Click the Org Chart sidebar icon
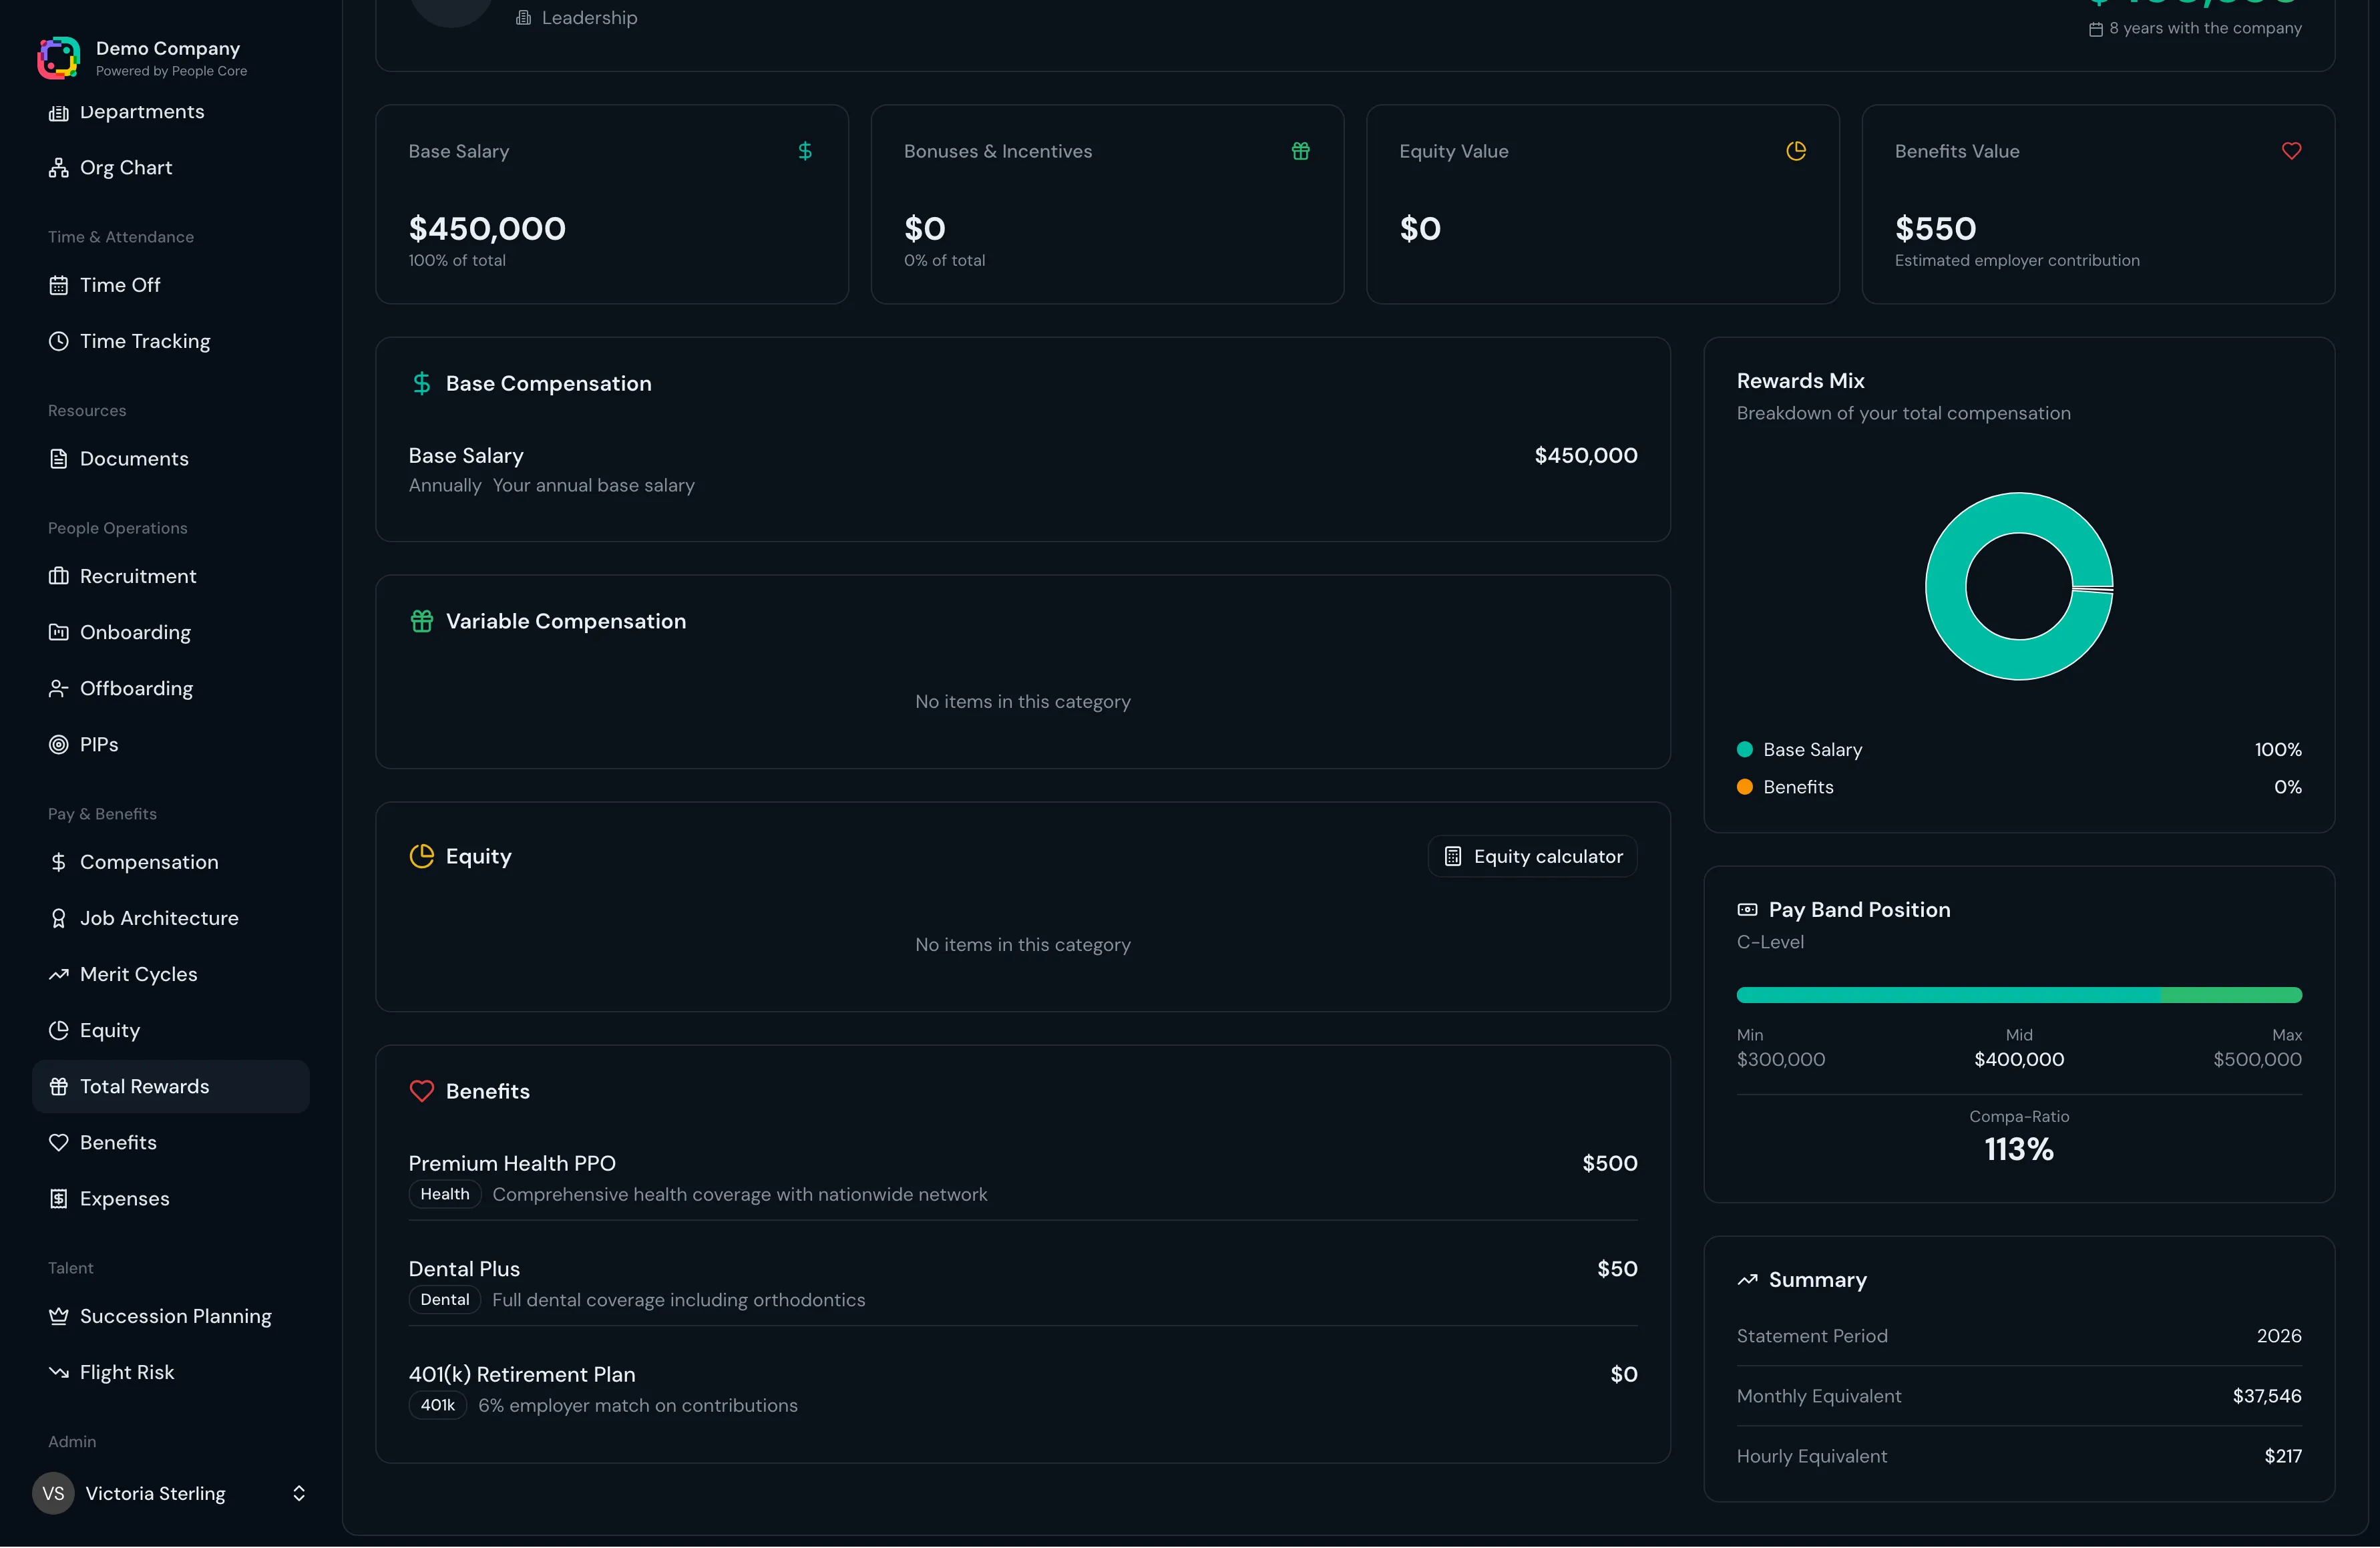2380x1548 pixels. (x=59, y=168)
